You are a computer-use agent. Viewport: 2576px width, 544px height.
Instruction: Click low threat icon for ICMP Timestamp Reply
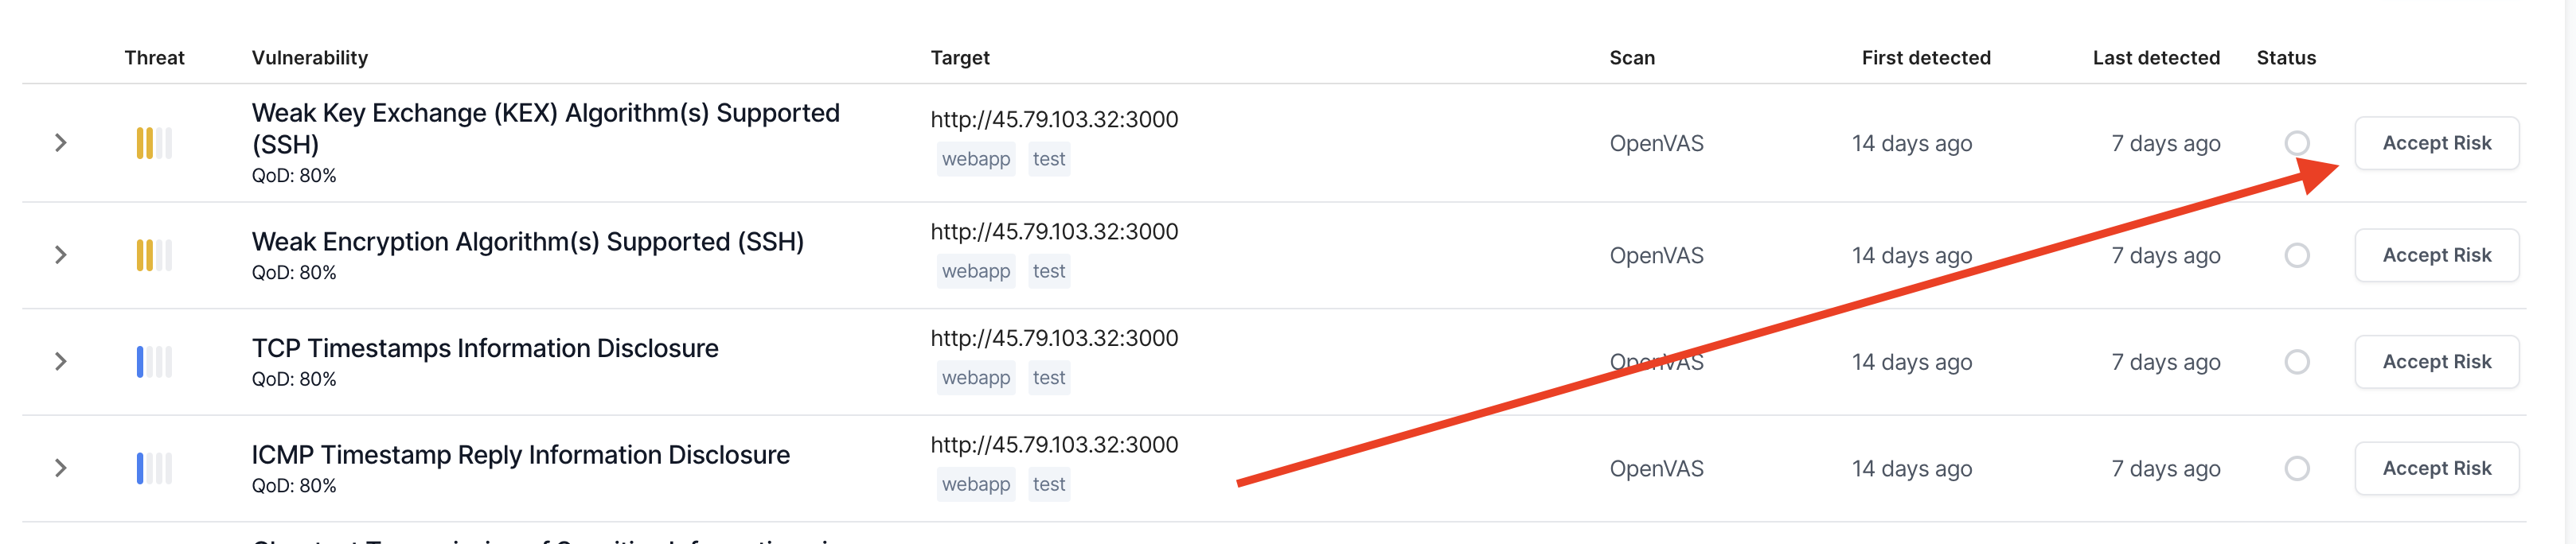pyautogui.click(x=154, y=468)
